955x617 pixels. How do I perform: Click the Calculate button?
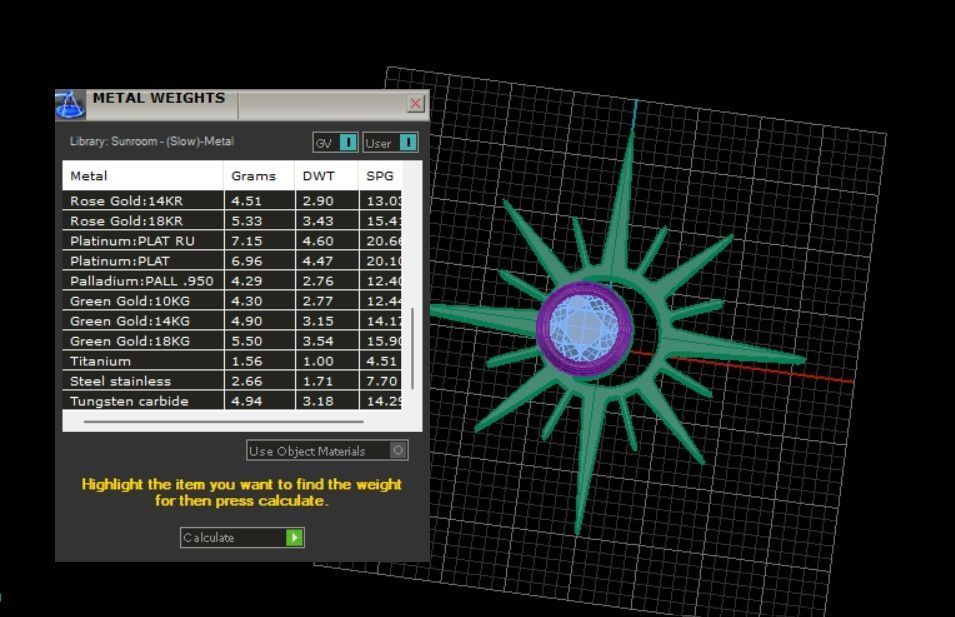(x=242, y=537)
